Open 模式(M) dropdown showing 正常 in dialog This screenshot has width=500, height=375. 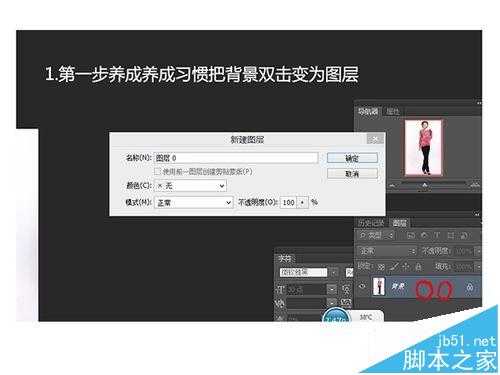point(193,202)
